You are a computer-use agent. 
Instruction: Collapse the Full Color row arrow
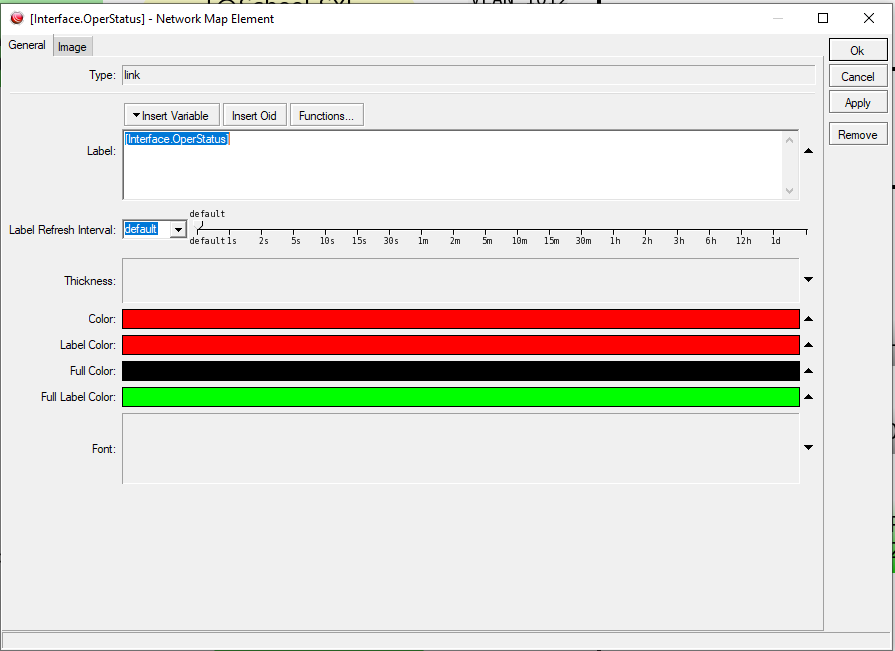[x=808, y=371]
